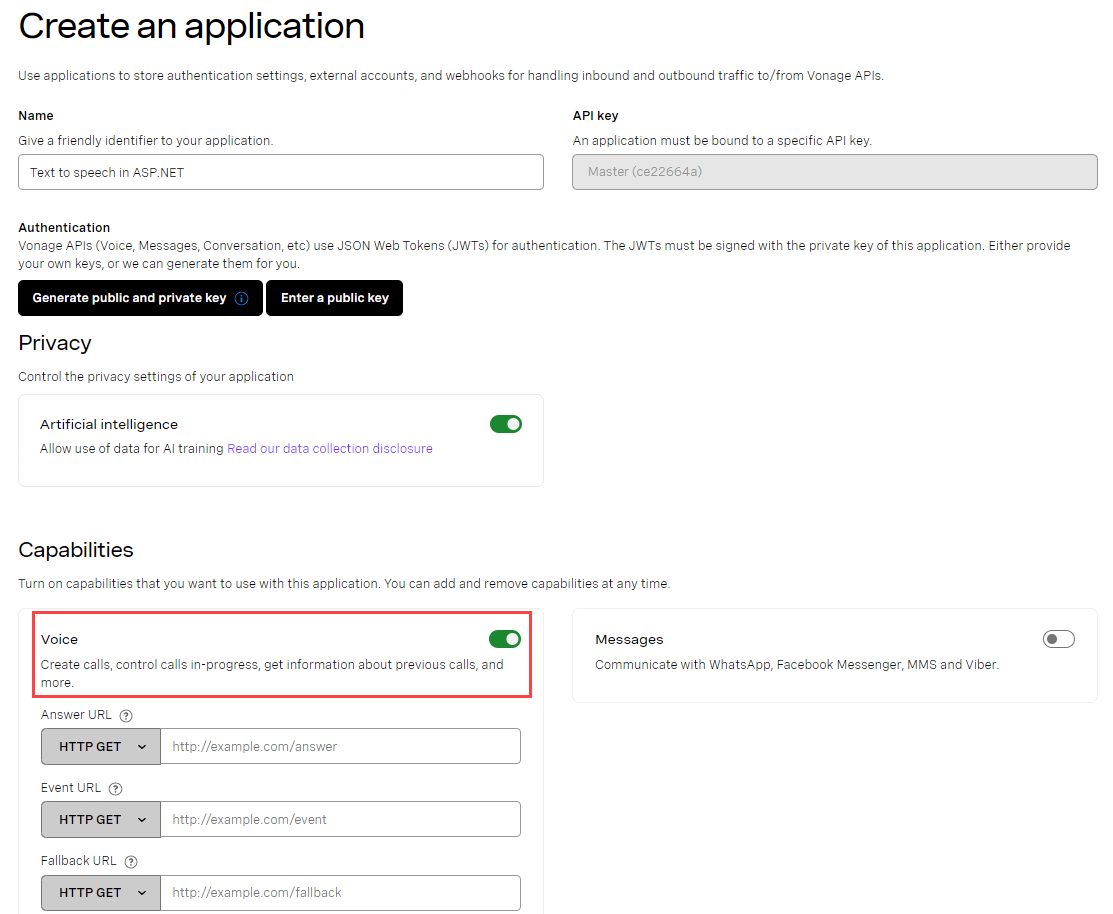The height and width of the screenshot is (914, 1113).
Task: Click the Artificial intelligence title text
Action: pos(109,424)
